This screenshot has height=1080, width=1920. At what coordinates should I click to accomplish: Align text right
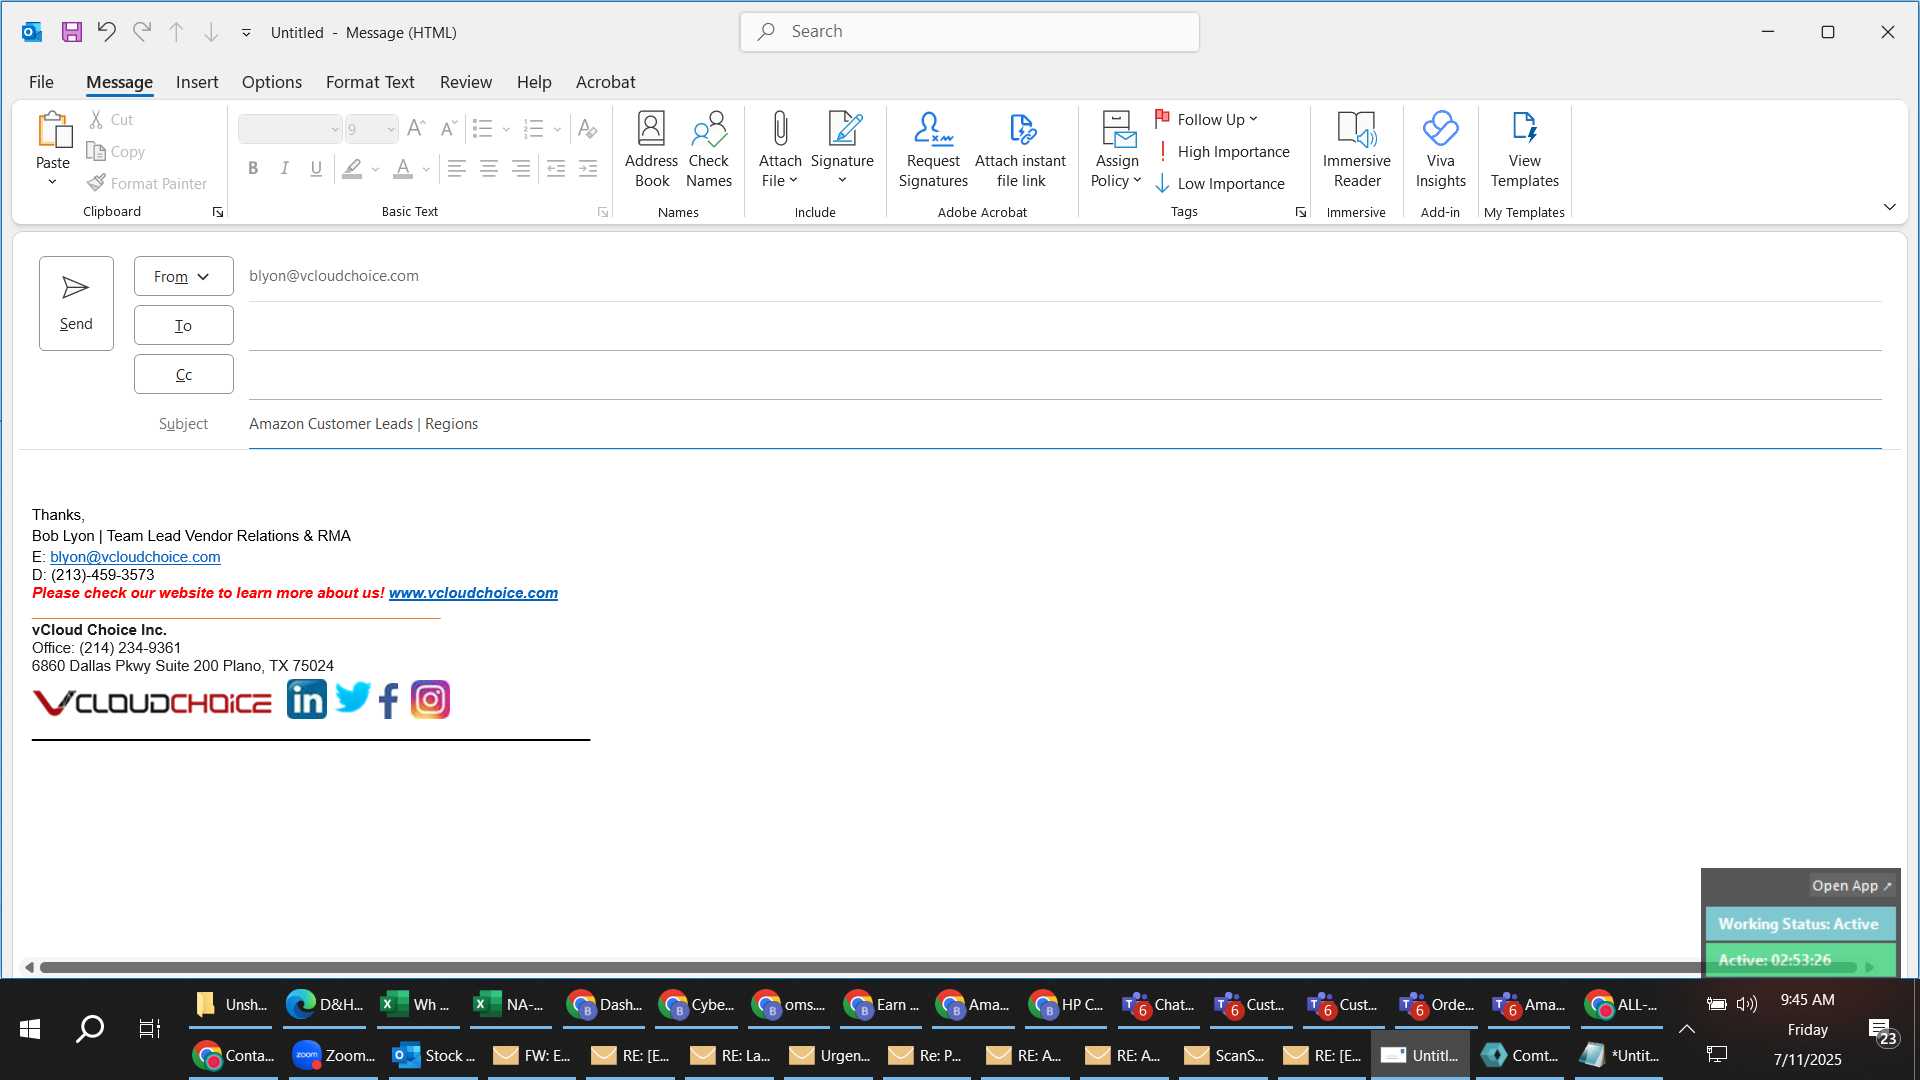tap(520, 169)
